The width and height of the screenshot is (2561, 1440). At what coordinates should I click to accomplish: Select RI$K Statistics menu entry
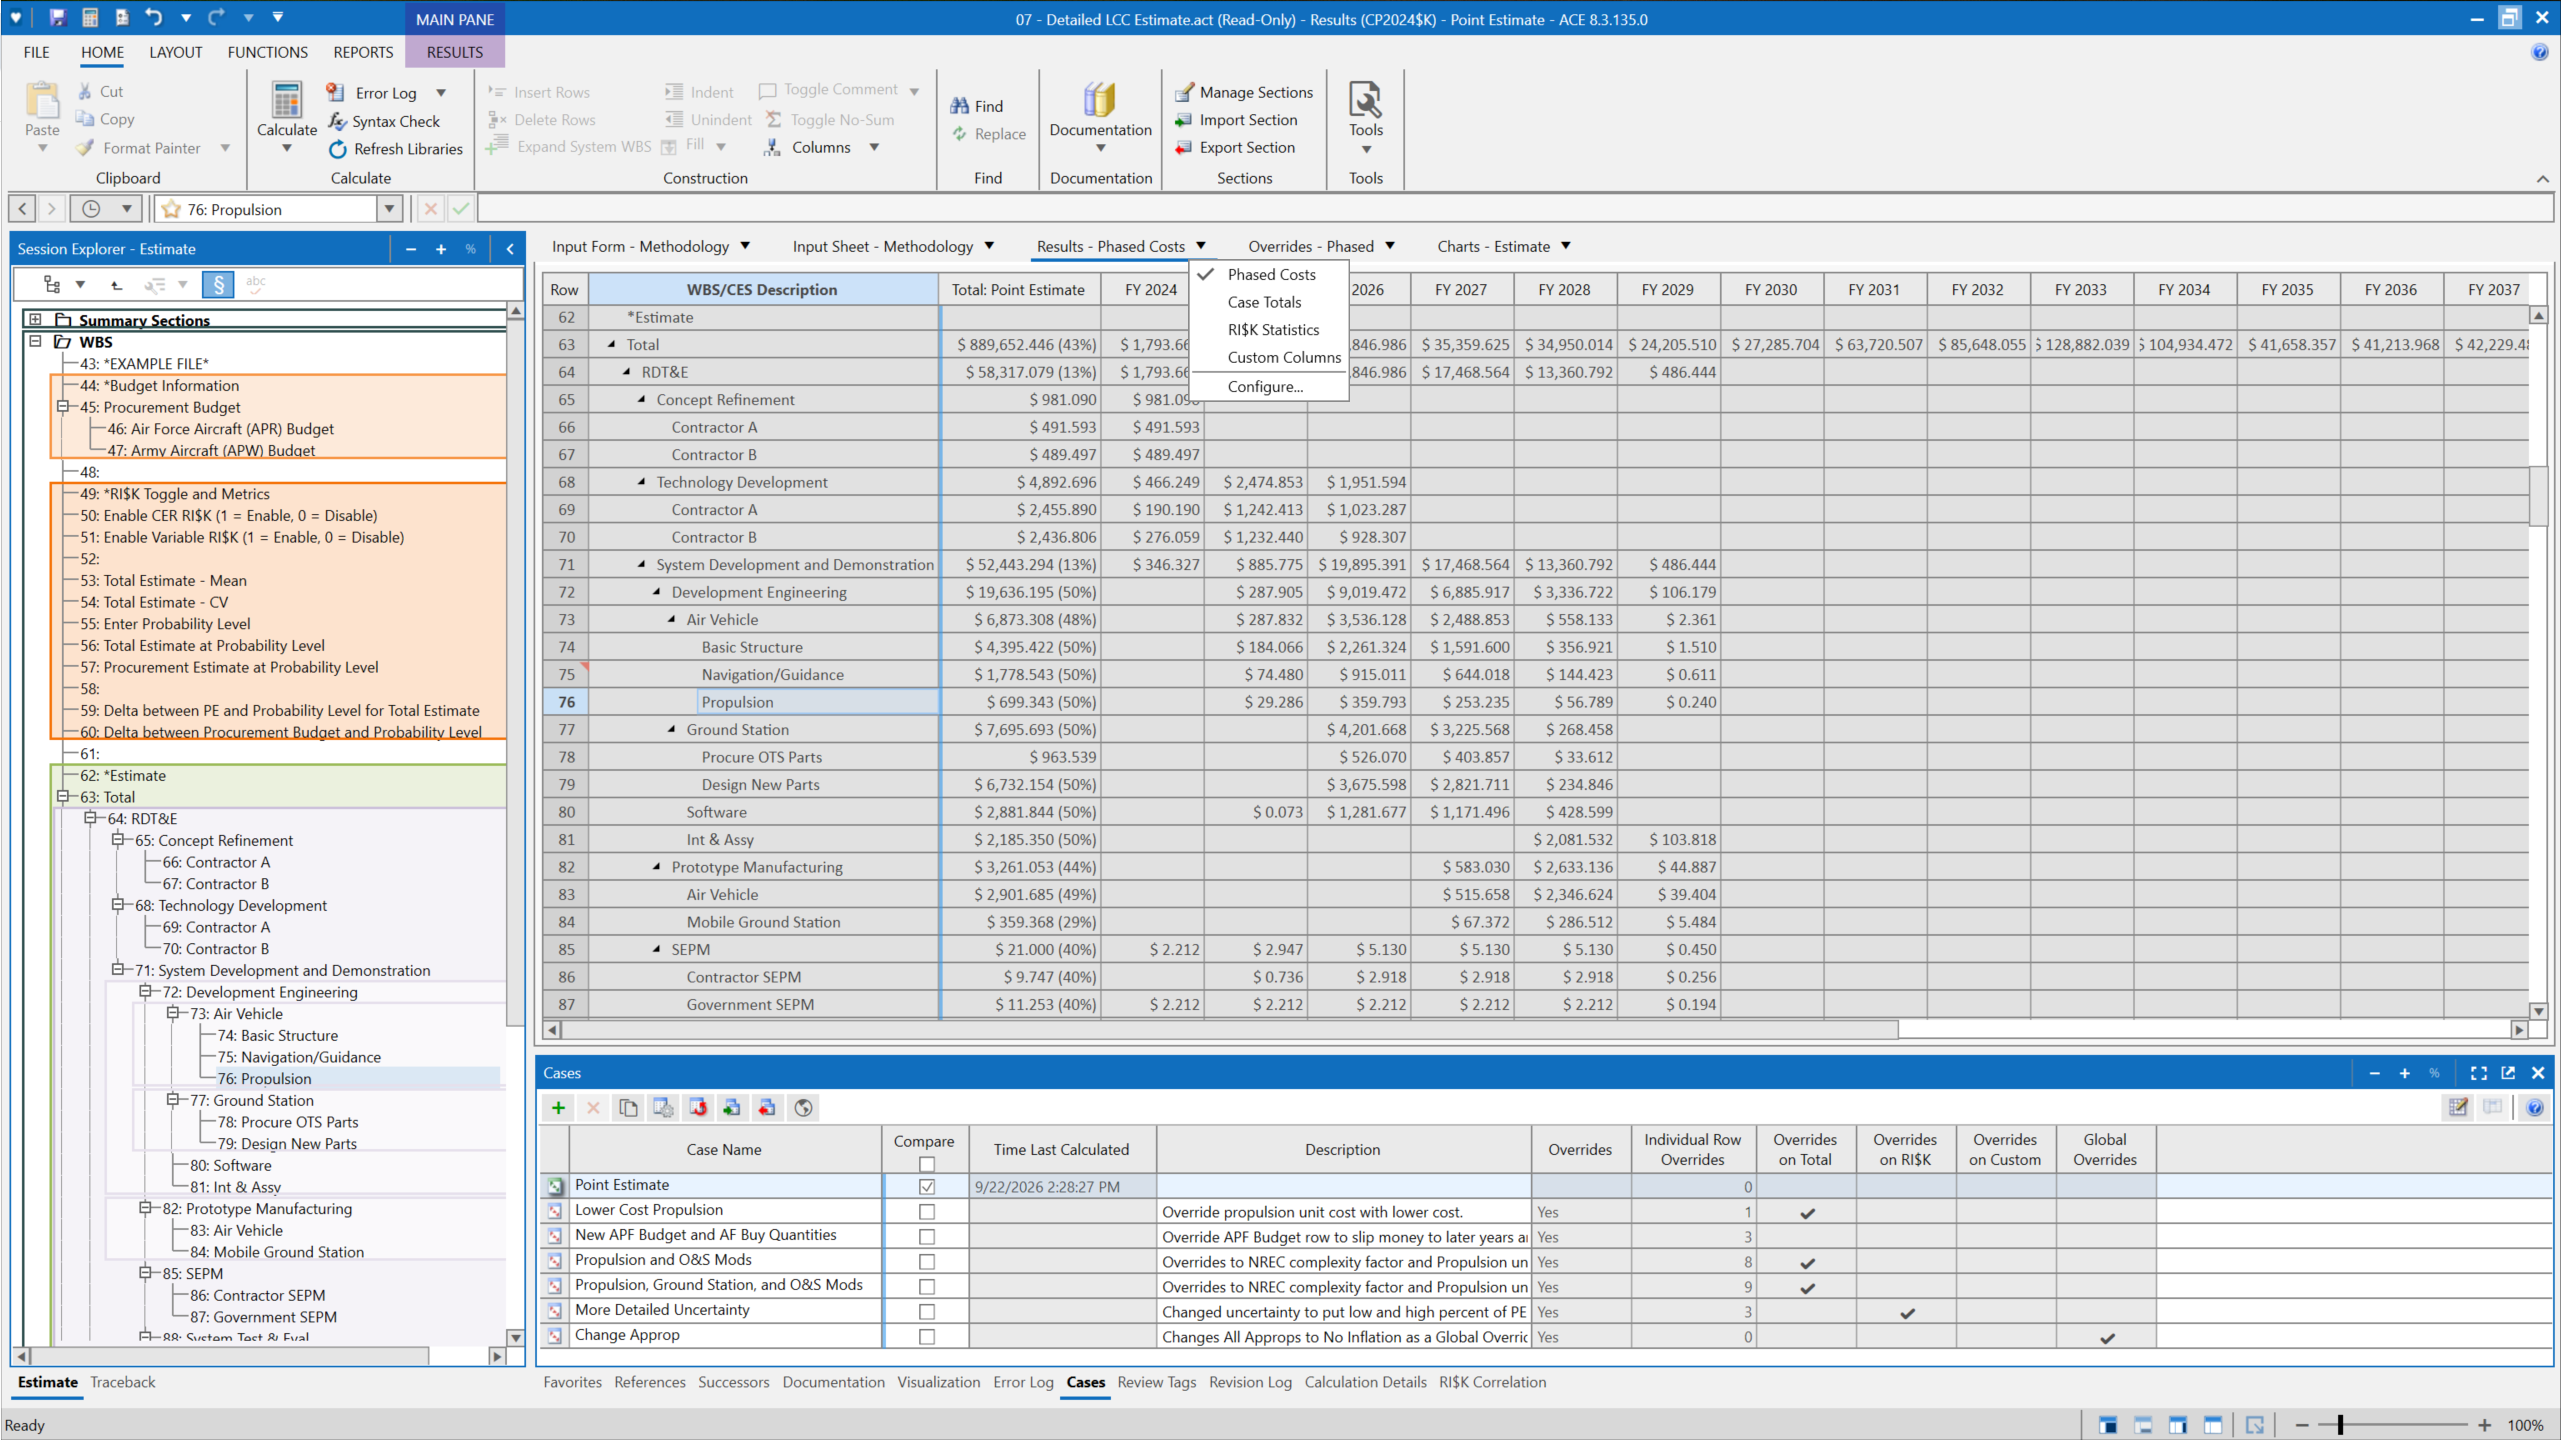point(1273,330)
